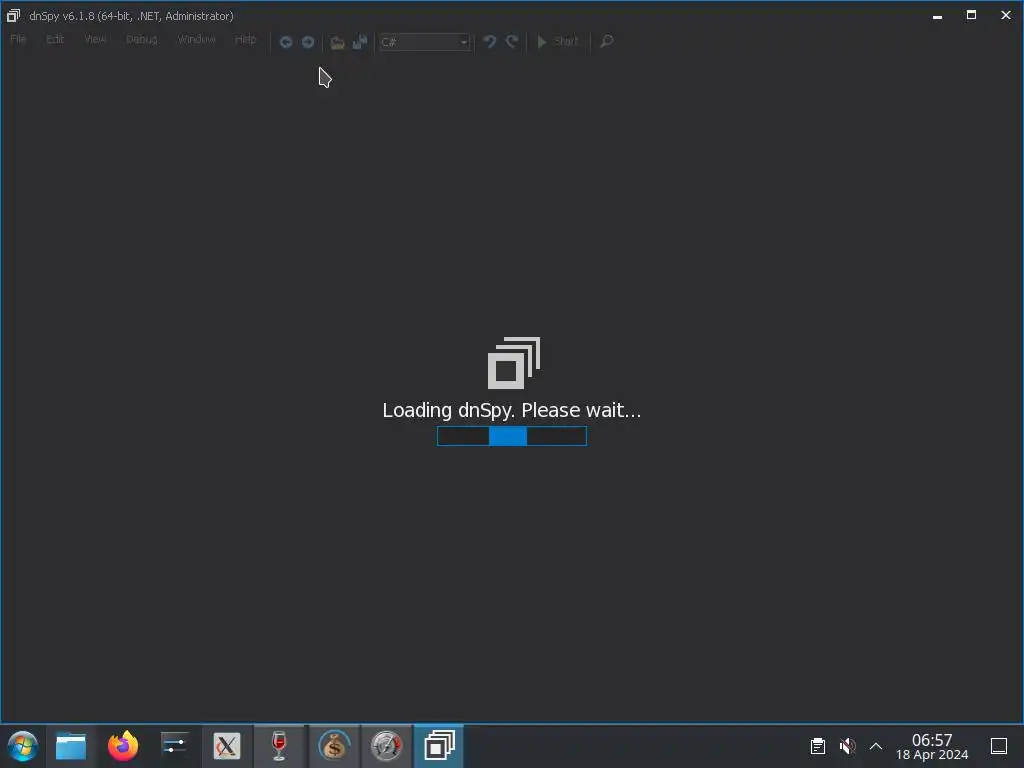The image size is (1024, 768).
Task: Click the money bag taskbar icon
Action: [334, 746]
